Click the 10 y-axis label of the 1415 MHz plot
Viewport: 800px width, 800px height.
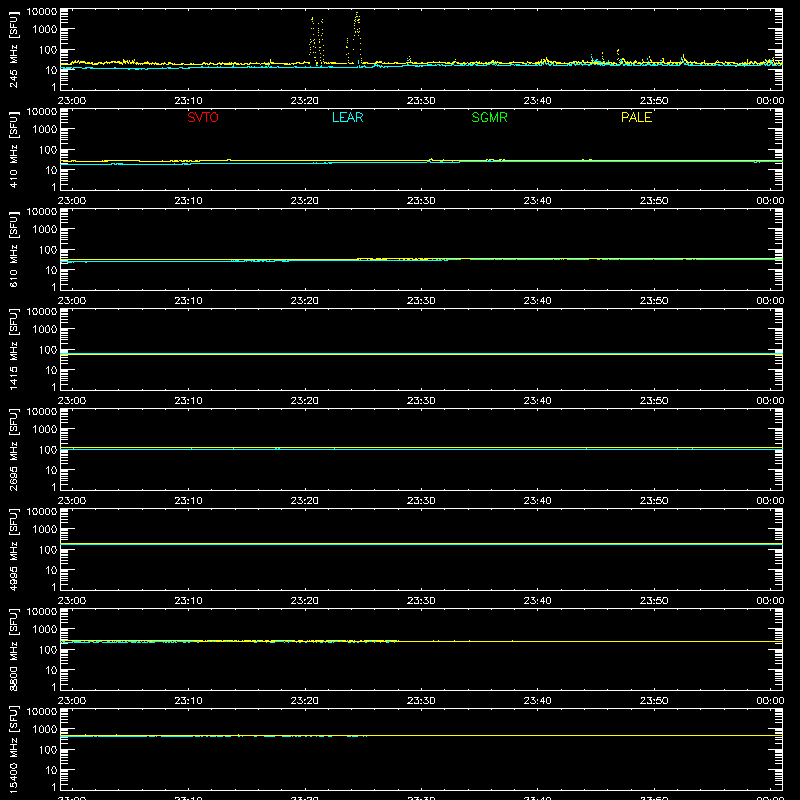tap(51, 370)
